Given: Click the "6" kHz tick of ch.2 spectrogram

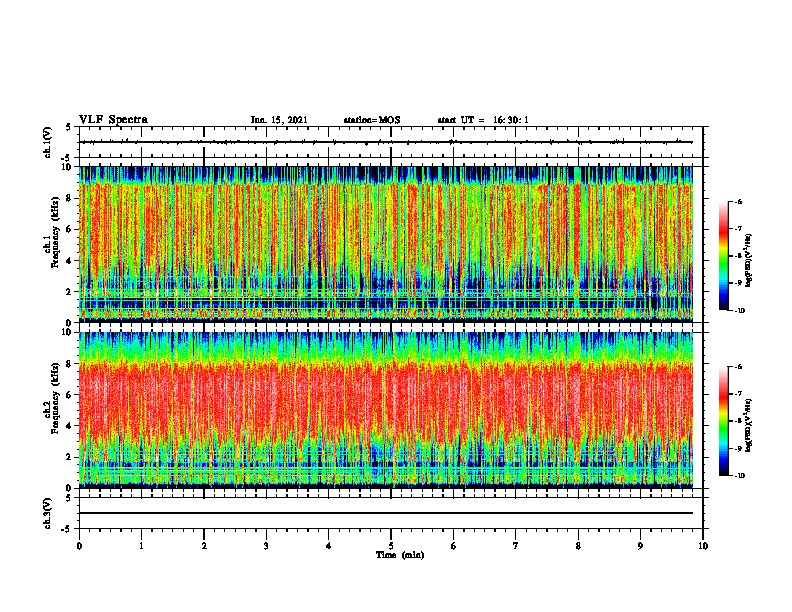Looking at the screenshot, I should coord(70,395).
